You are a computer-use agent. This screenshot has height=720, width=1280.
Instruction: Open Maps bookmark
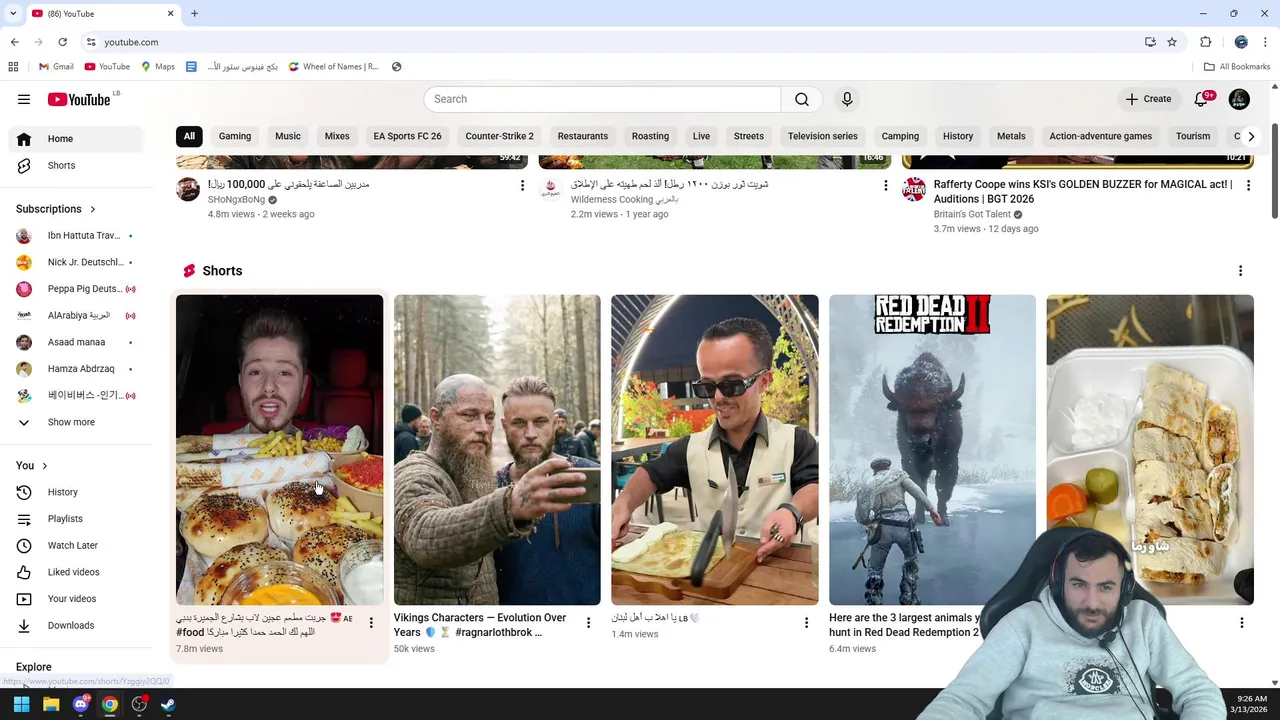158,67
